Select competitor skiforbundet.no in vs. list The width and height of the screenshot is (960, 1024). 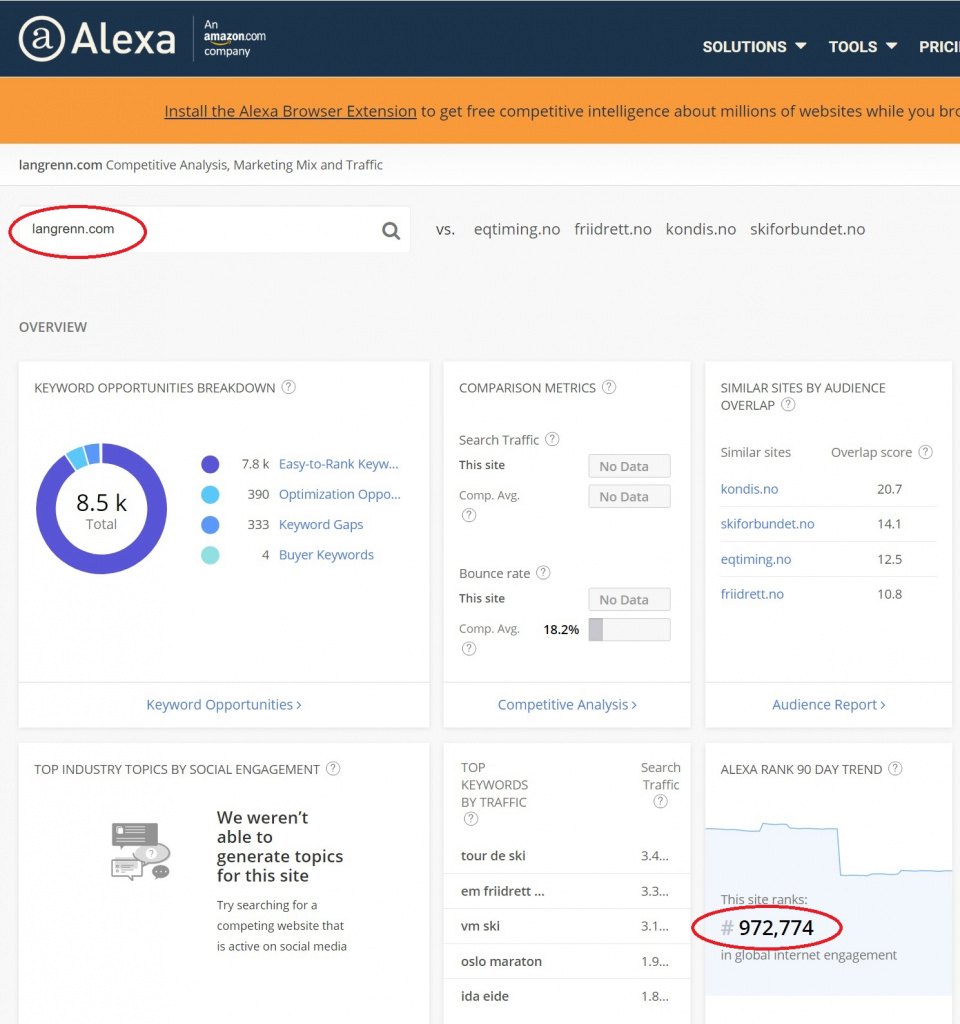(807, 229)
